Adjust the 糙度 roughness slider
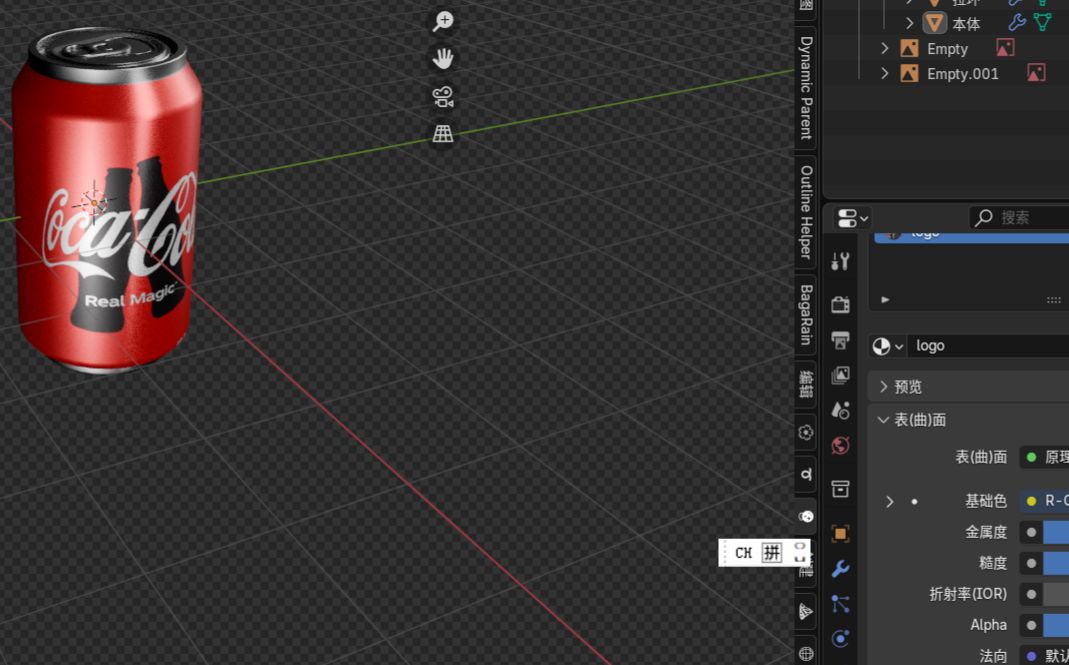 [1056, 563]
